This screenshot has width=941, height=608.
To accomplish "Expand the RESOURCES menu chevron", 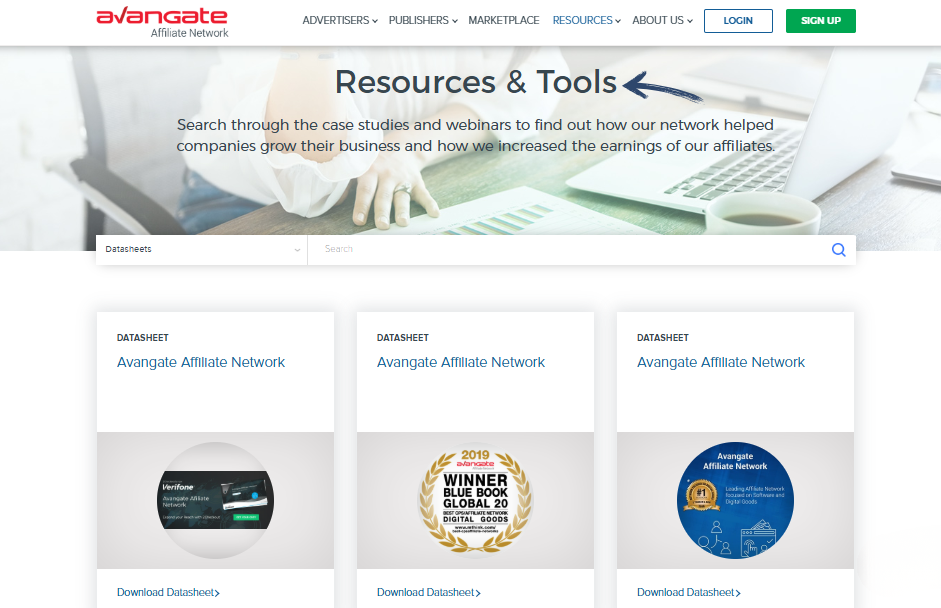I will click(618, 20).
